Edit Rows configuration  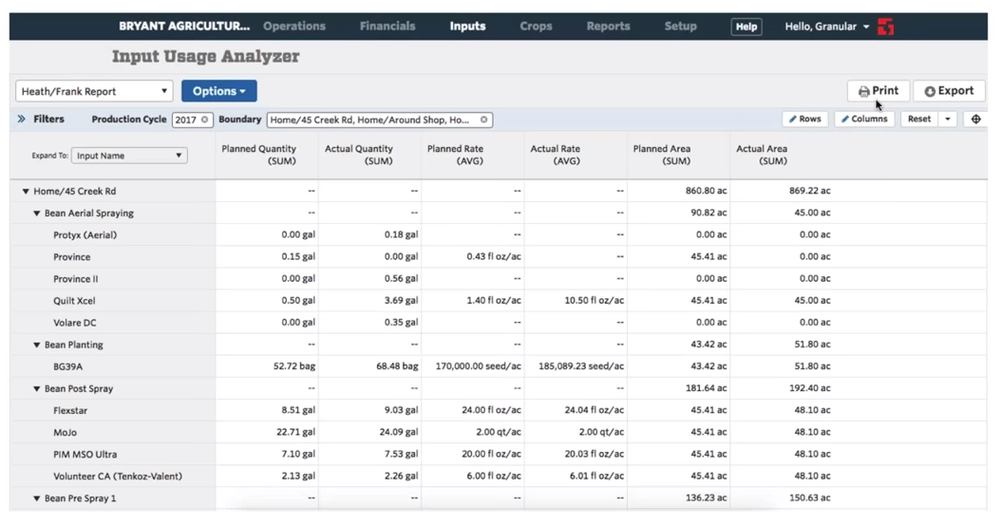click(x=805, y=119)
